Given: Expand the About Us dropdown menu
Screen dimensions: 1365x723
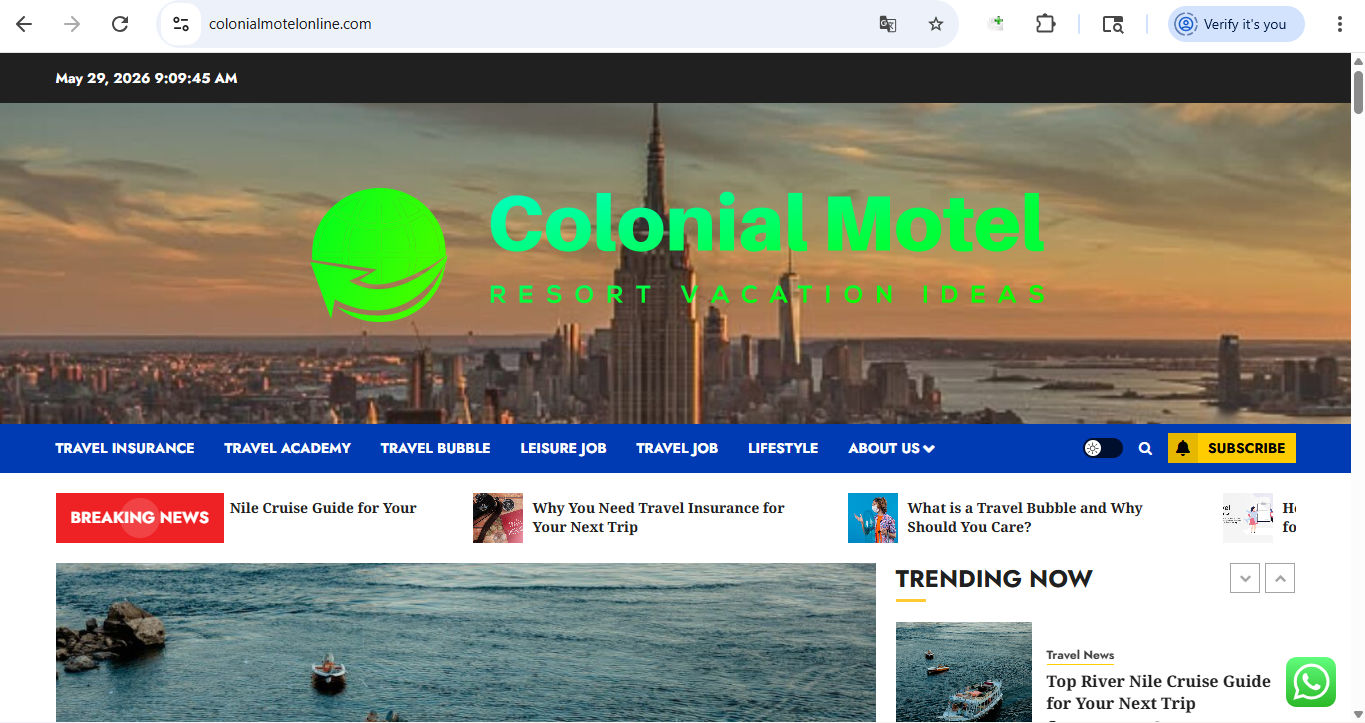Looking at the screenshot, I should 891,448.
